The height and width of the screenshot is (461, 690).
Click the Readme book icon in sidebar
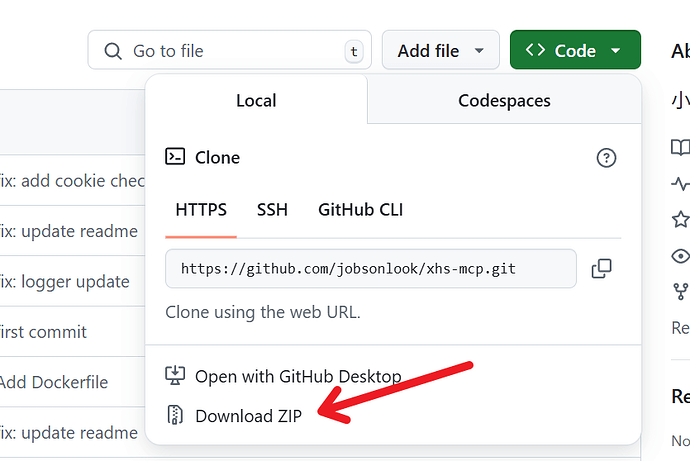pyautogui.click(x=680, y=147)
